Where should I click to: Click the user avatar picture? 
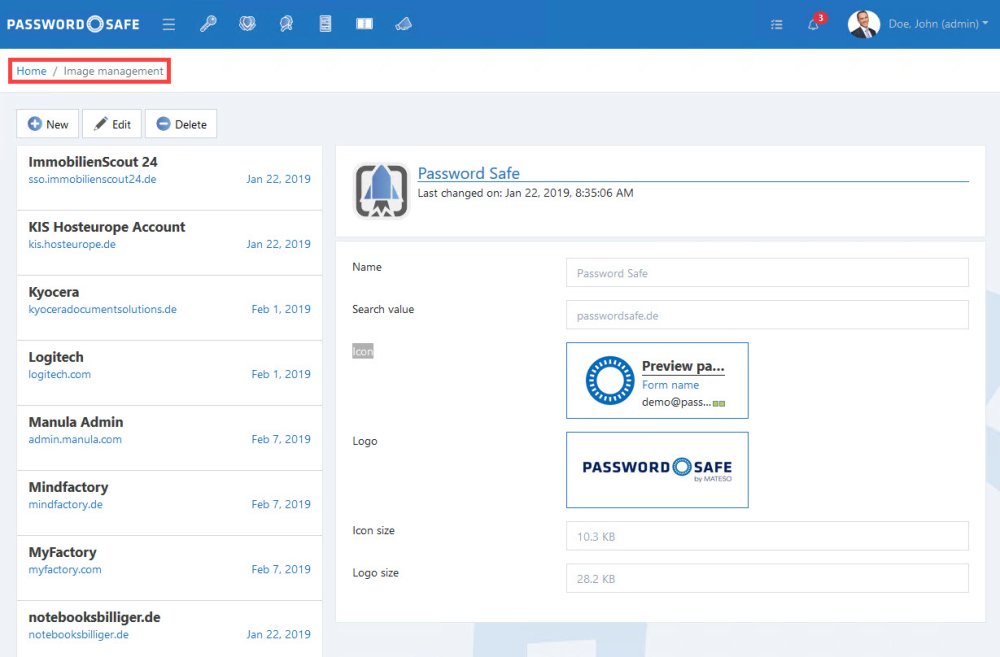864,24
